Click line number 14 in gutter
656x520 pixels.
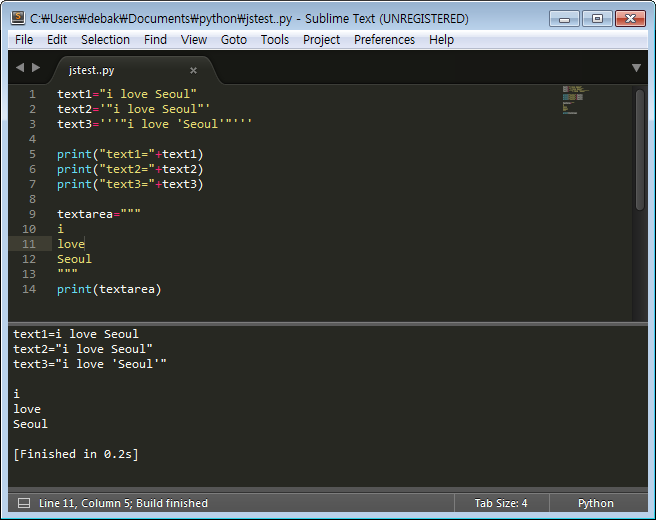click(x=29, y=289)
